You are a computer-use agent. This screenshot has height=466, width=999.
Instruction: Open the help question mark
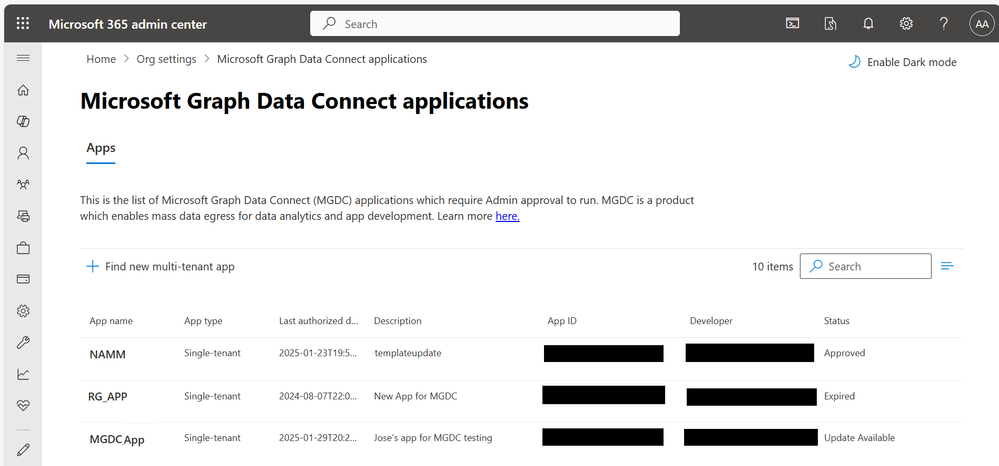[x=944, y=24]
